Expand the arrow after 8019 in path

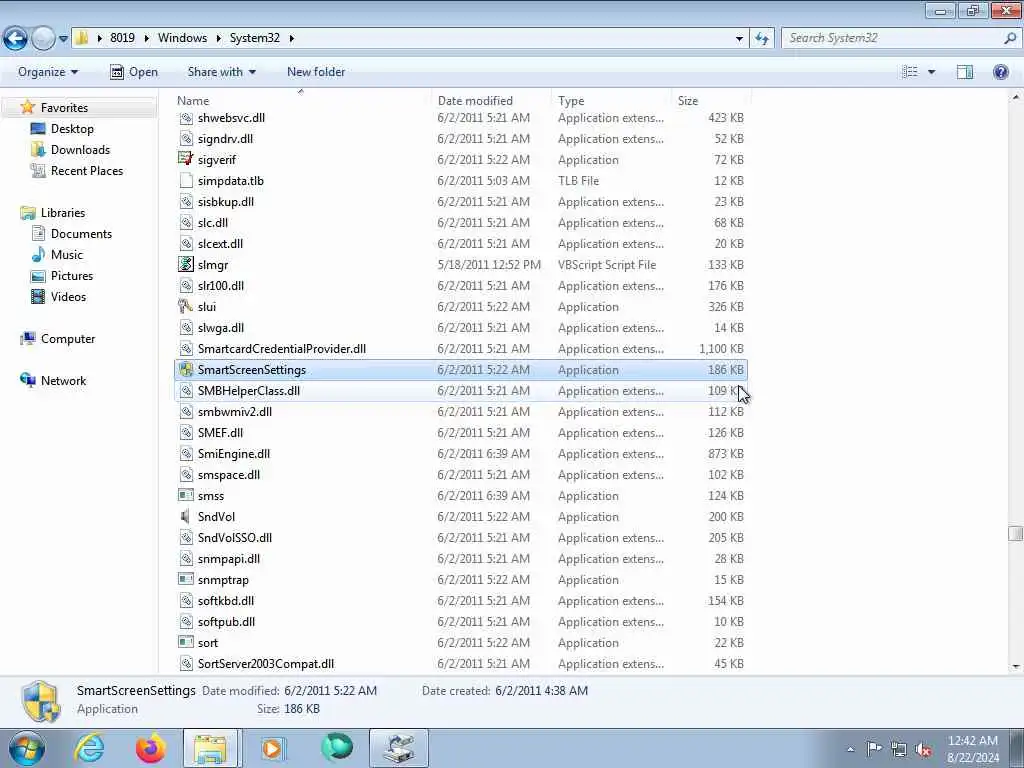(146, 39)
